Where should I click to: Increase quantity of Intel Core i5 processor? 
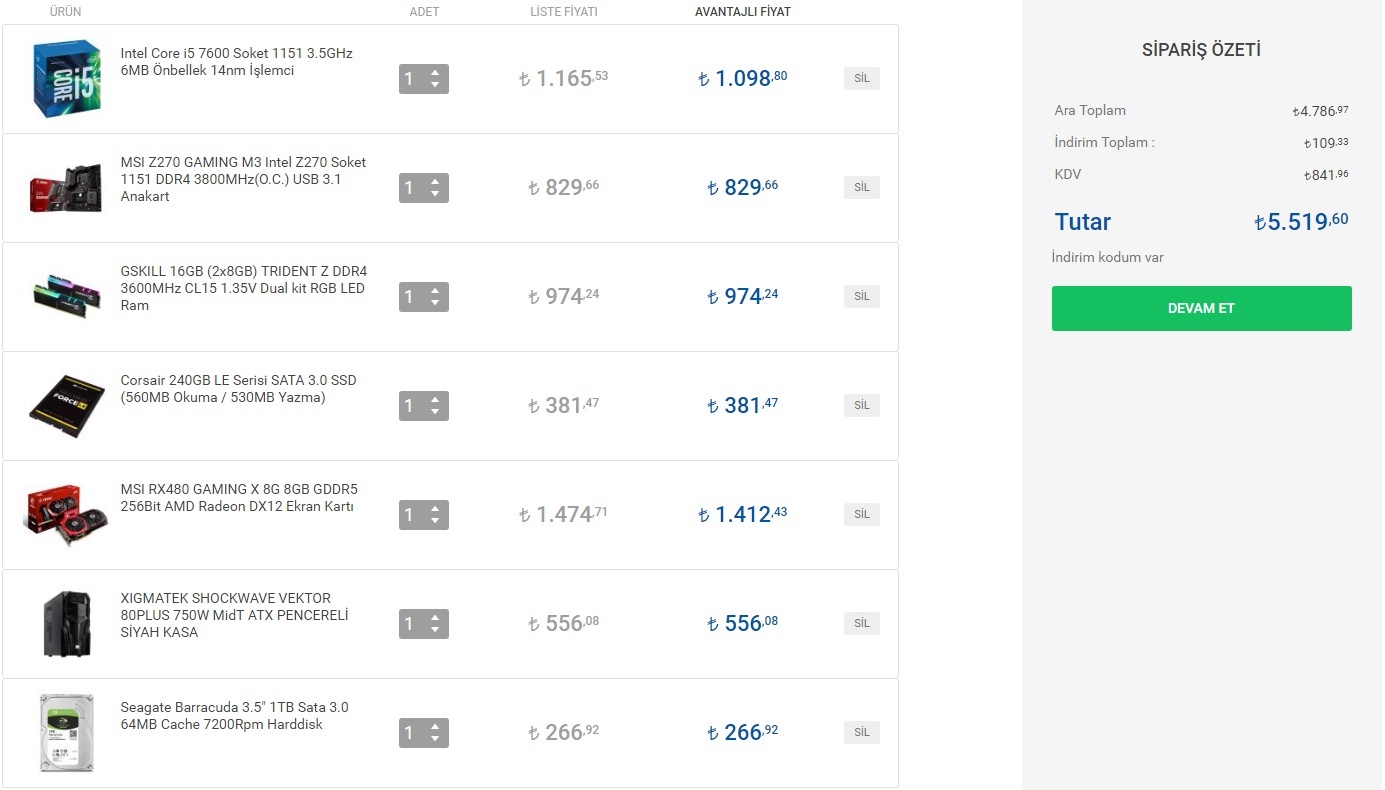(x=435, y=73)
